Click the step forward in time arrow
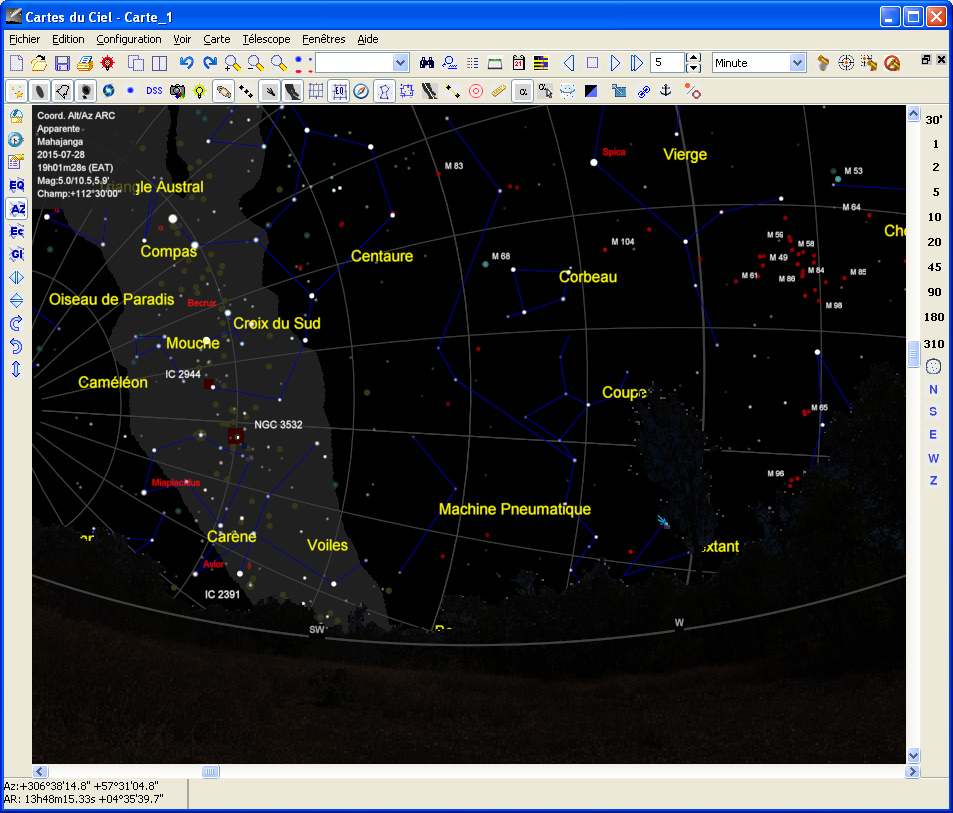Image resolution: width=953 pixels, height=813 pixels. (x=615, y=63)
